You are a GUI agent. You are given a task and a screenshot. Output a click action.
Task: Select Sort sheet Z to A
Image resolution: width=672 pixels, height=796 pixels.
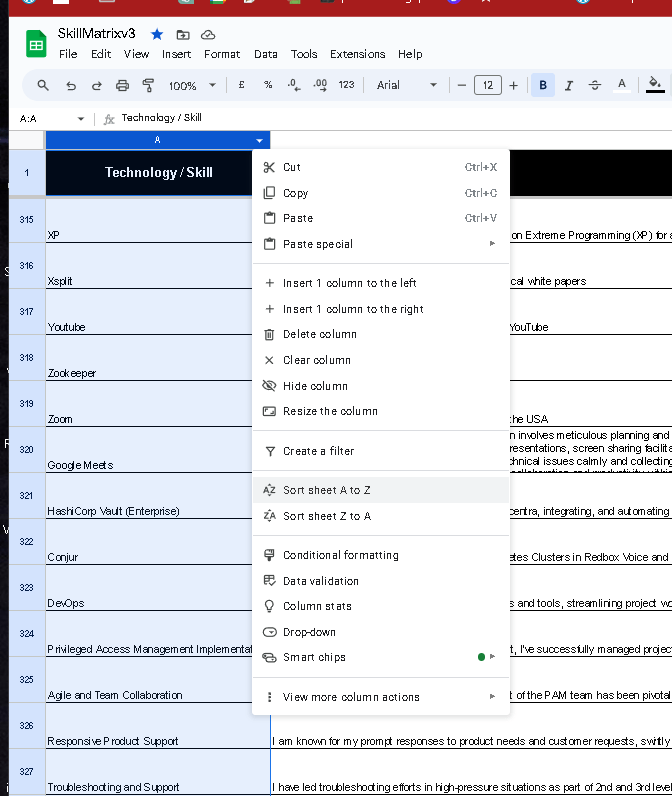381,516
